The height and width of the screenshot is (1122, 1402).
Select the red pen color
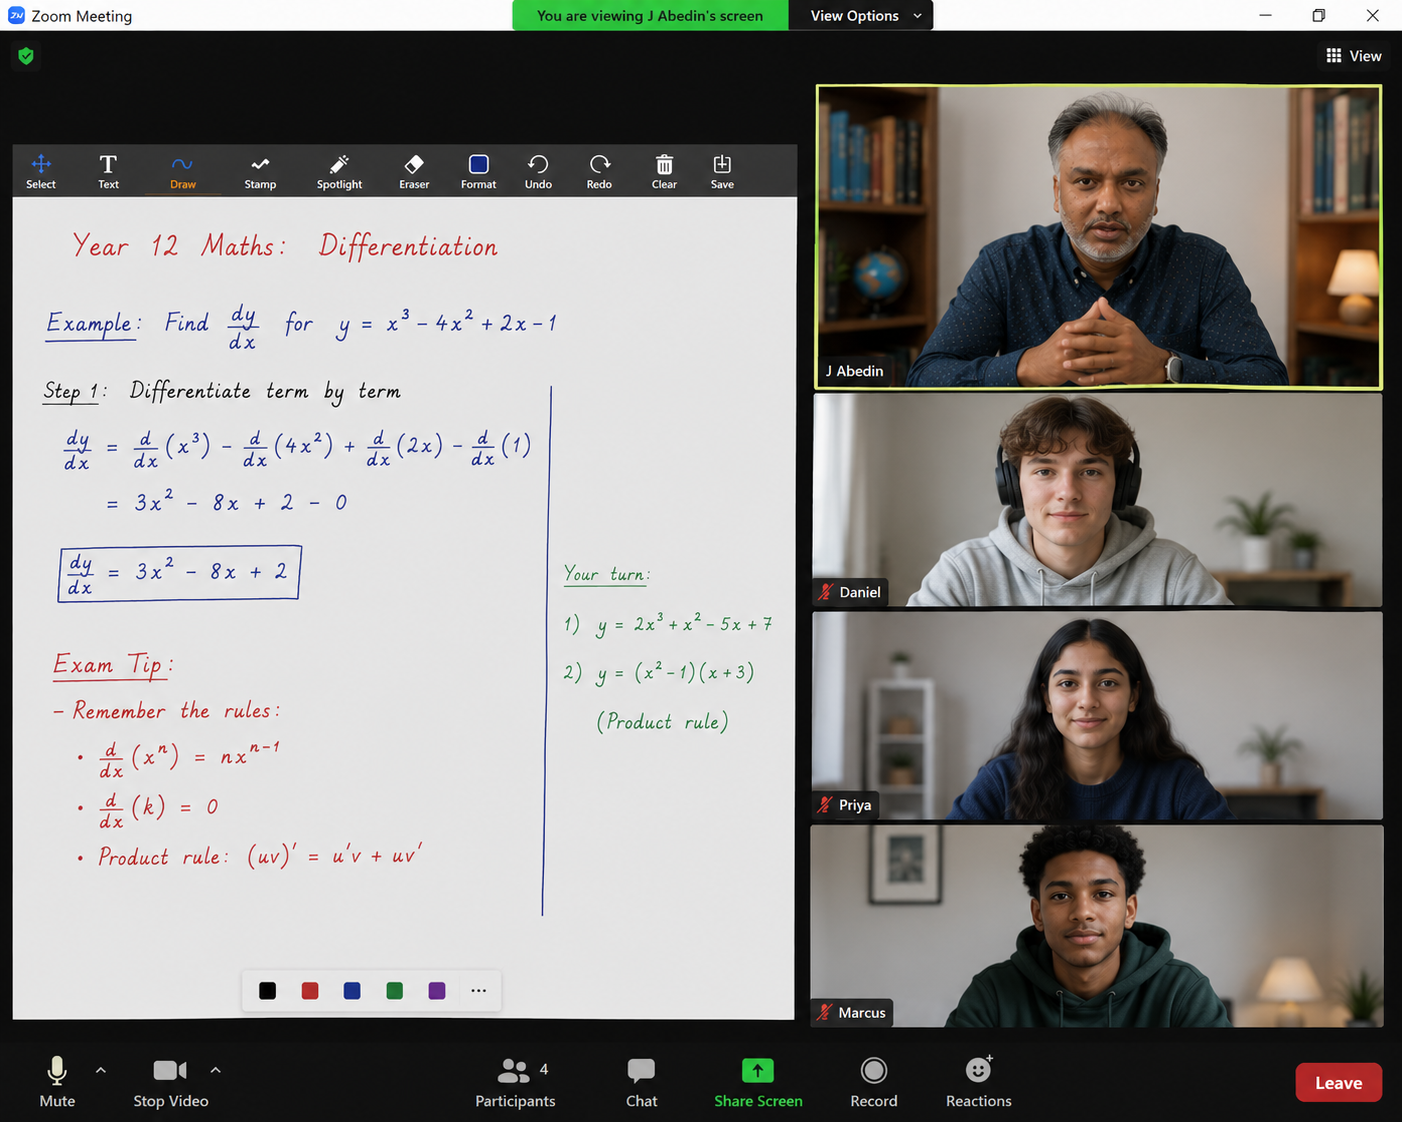[310, 991]
